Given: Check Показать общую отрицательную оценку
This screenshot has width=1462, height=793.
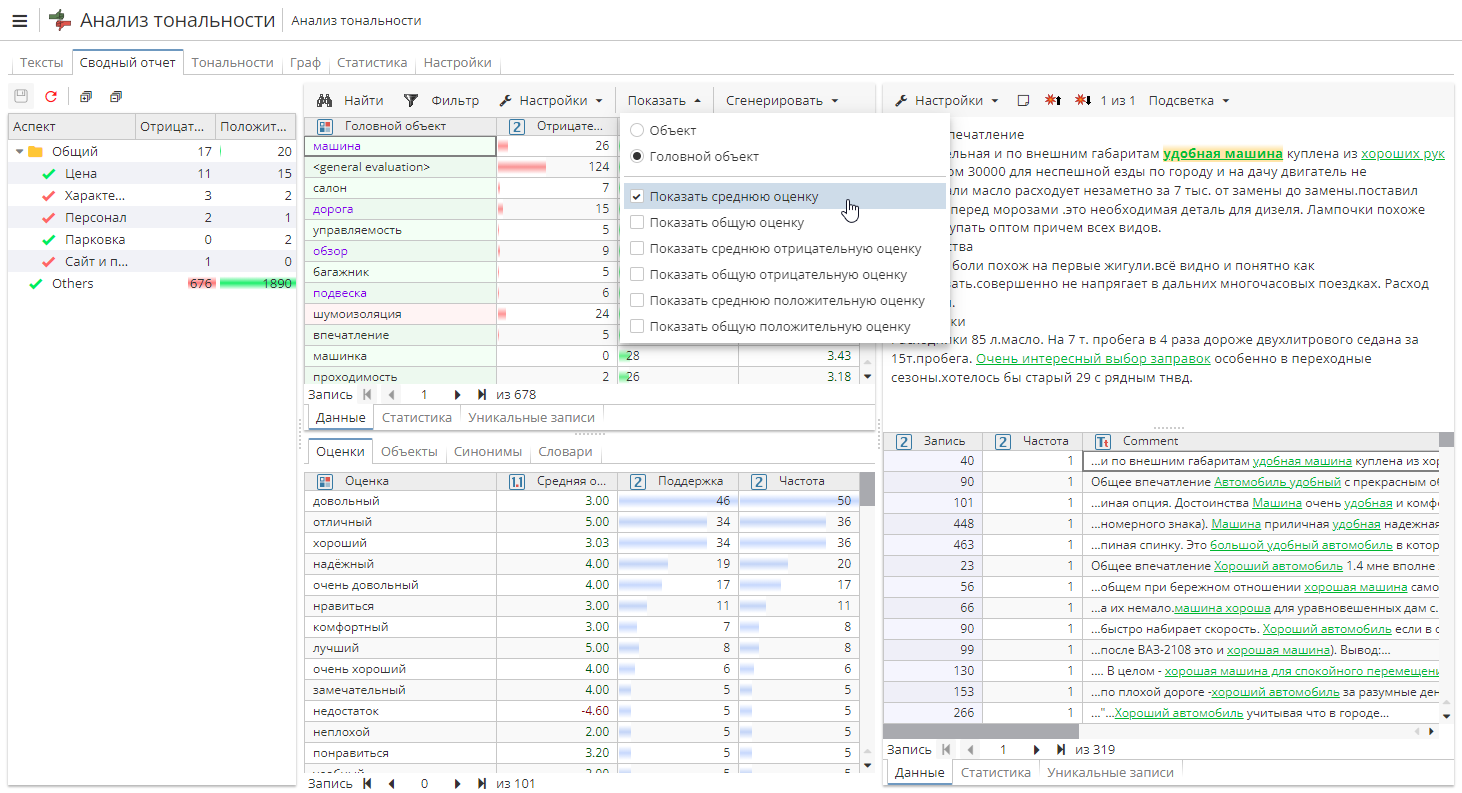Looking at the screenshot, I should tap(637, 275).
